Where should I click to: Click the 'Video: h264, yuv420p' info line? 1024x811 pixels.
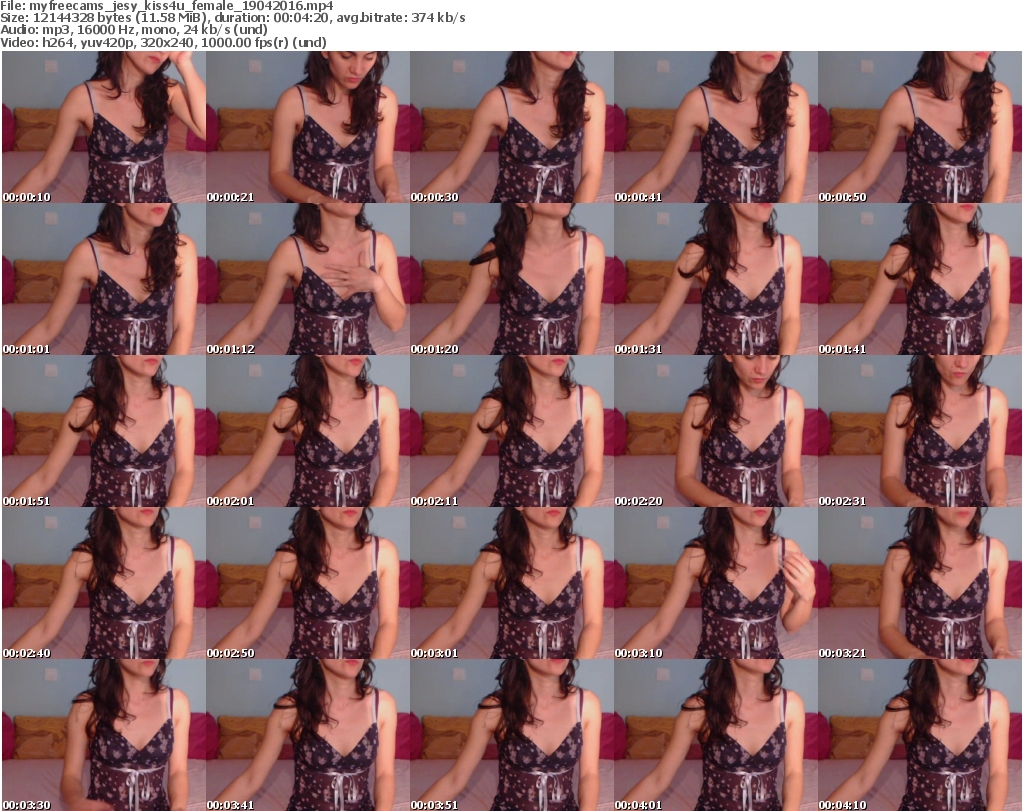(163, 42)
